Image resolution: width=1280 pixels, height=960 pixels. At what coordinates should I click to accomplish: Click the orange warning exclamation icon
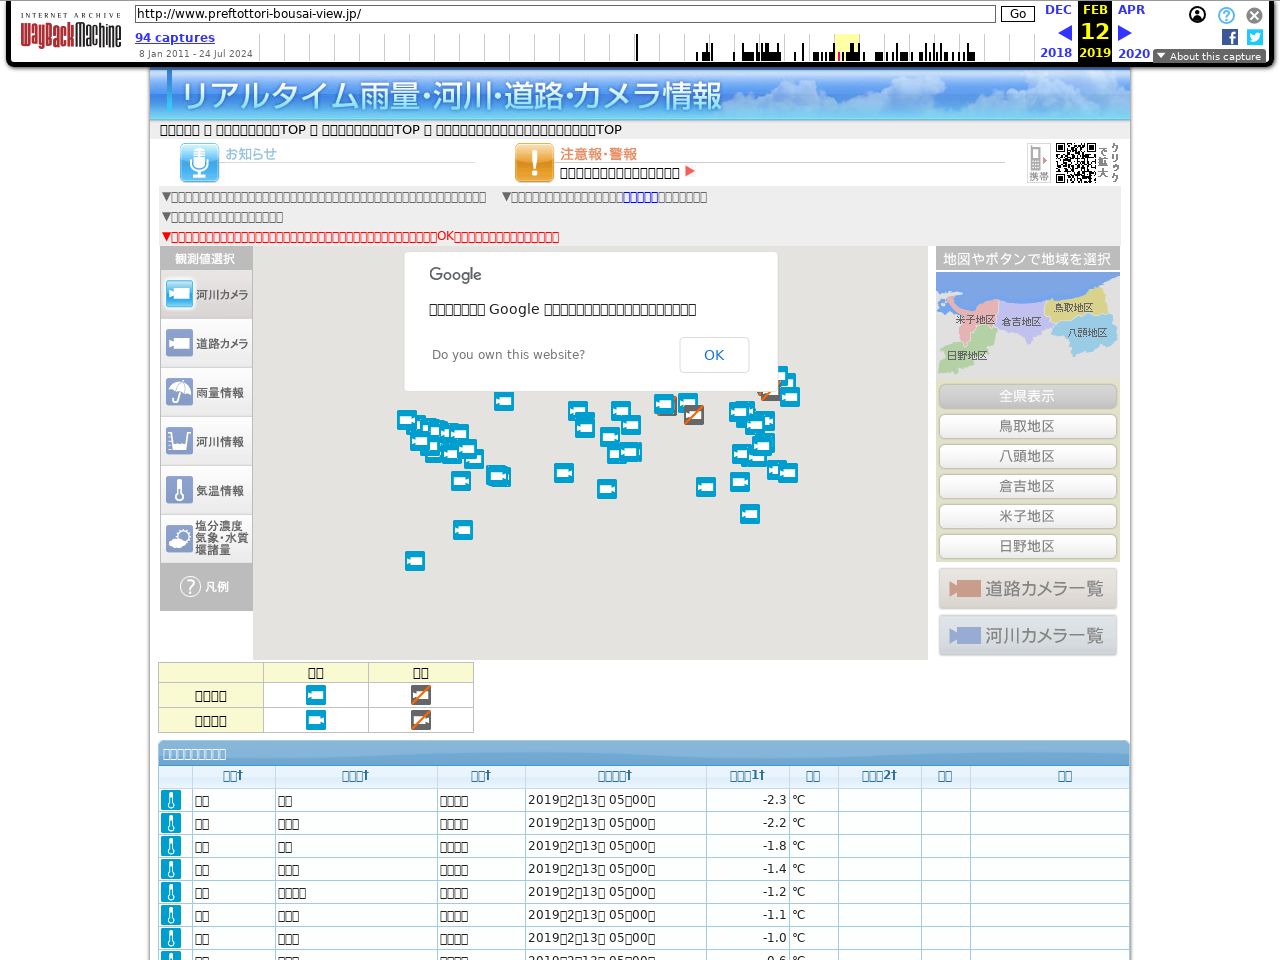click(x=534, y=163)
